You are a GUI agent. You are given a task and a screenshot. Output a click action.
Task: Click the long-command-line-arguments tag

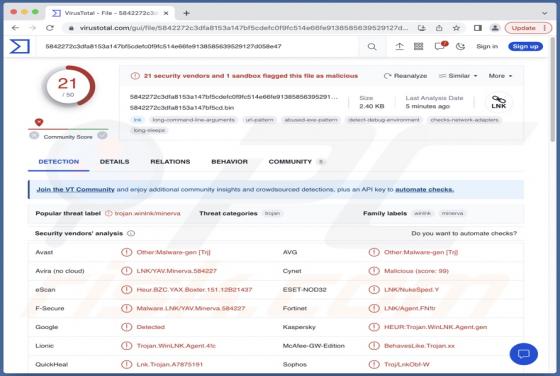(x=194, y=120)
